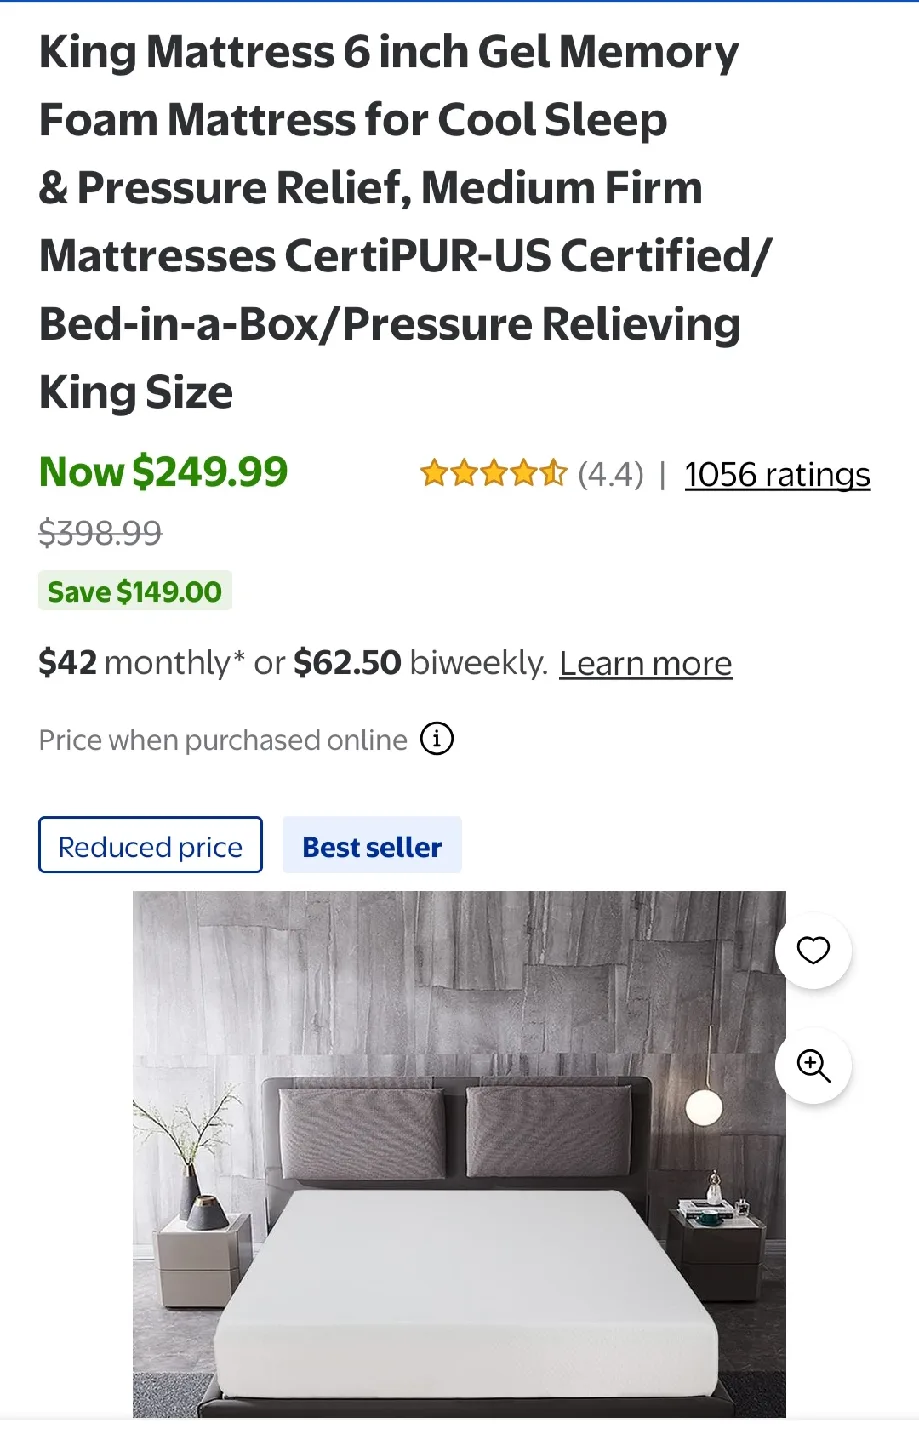Click the green Save $149.00 badge
Viewport: 919px width, 1440px height.
(x=134, y=590)
